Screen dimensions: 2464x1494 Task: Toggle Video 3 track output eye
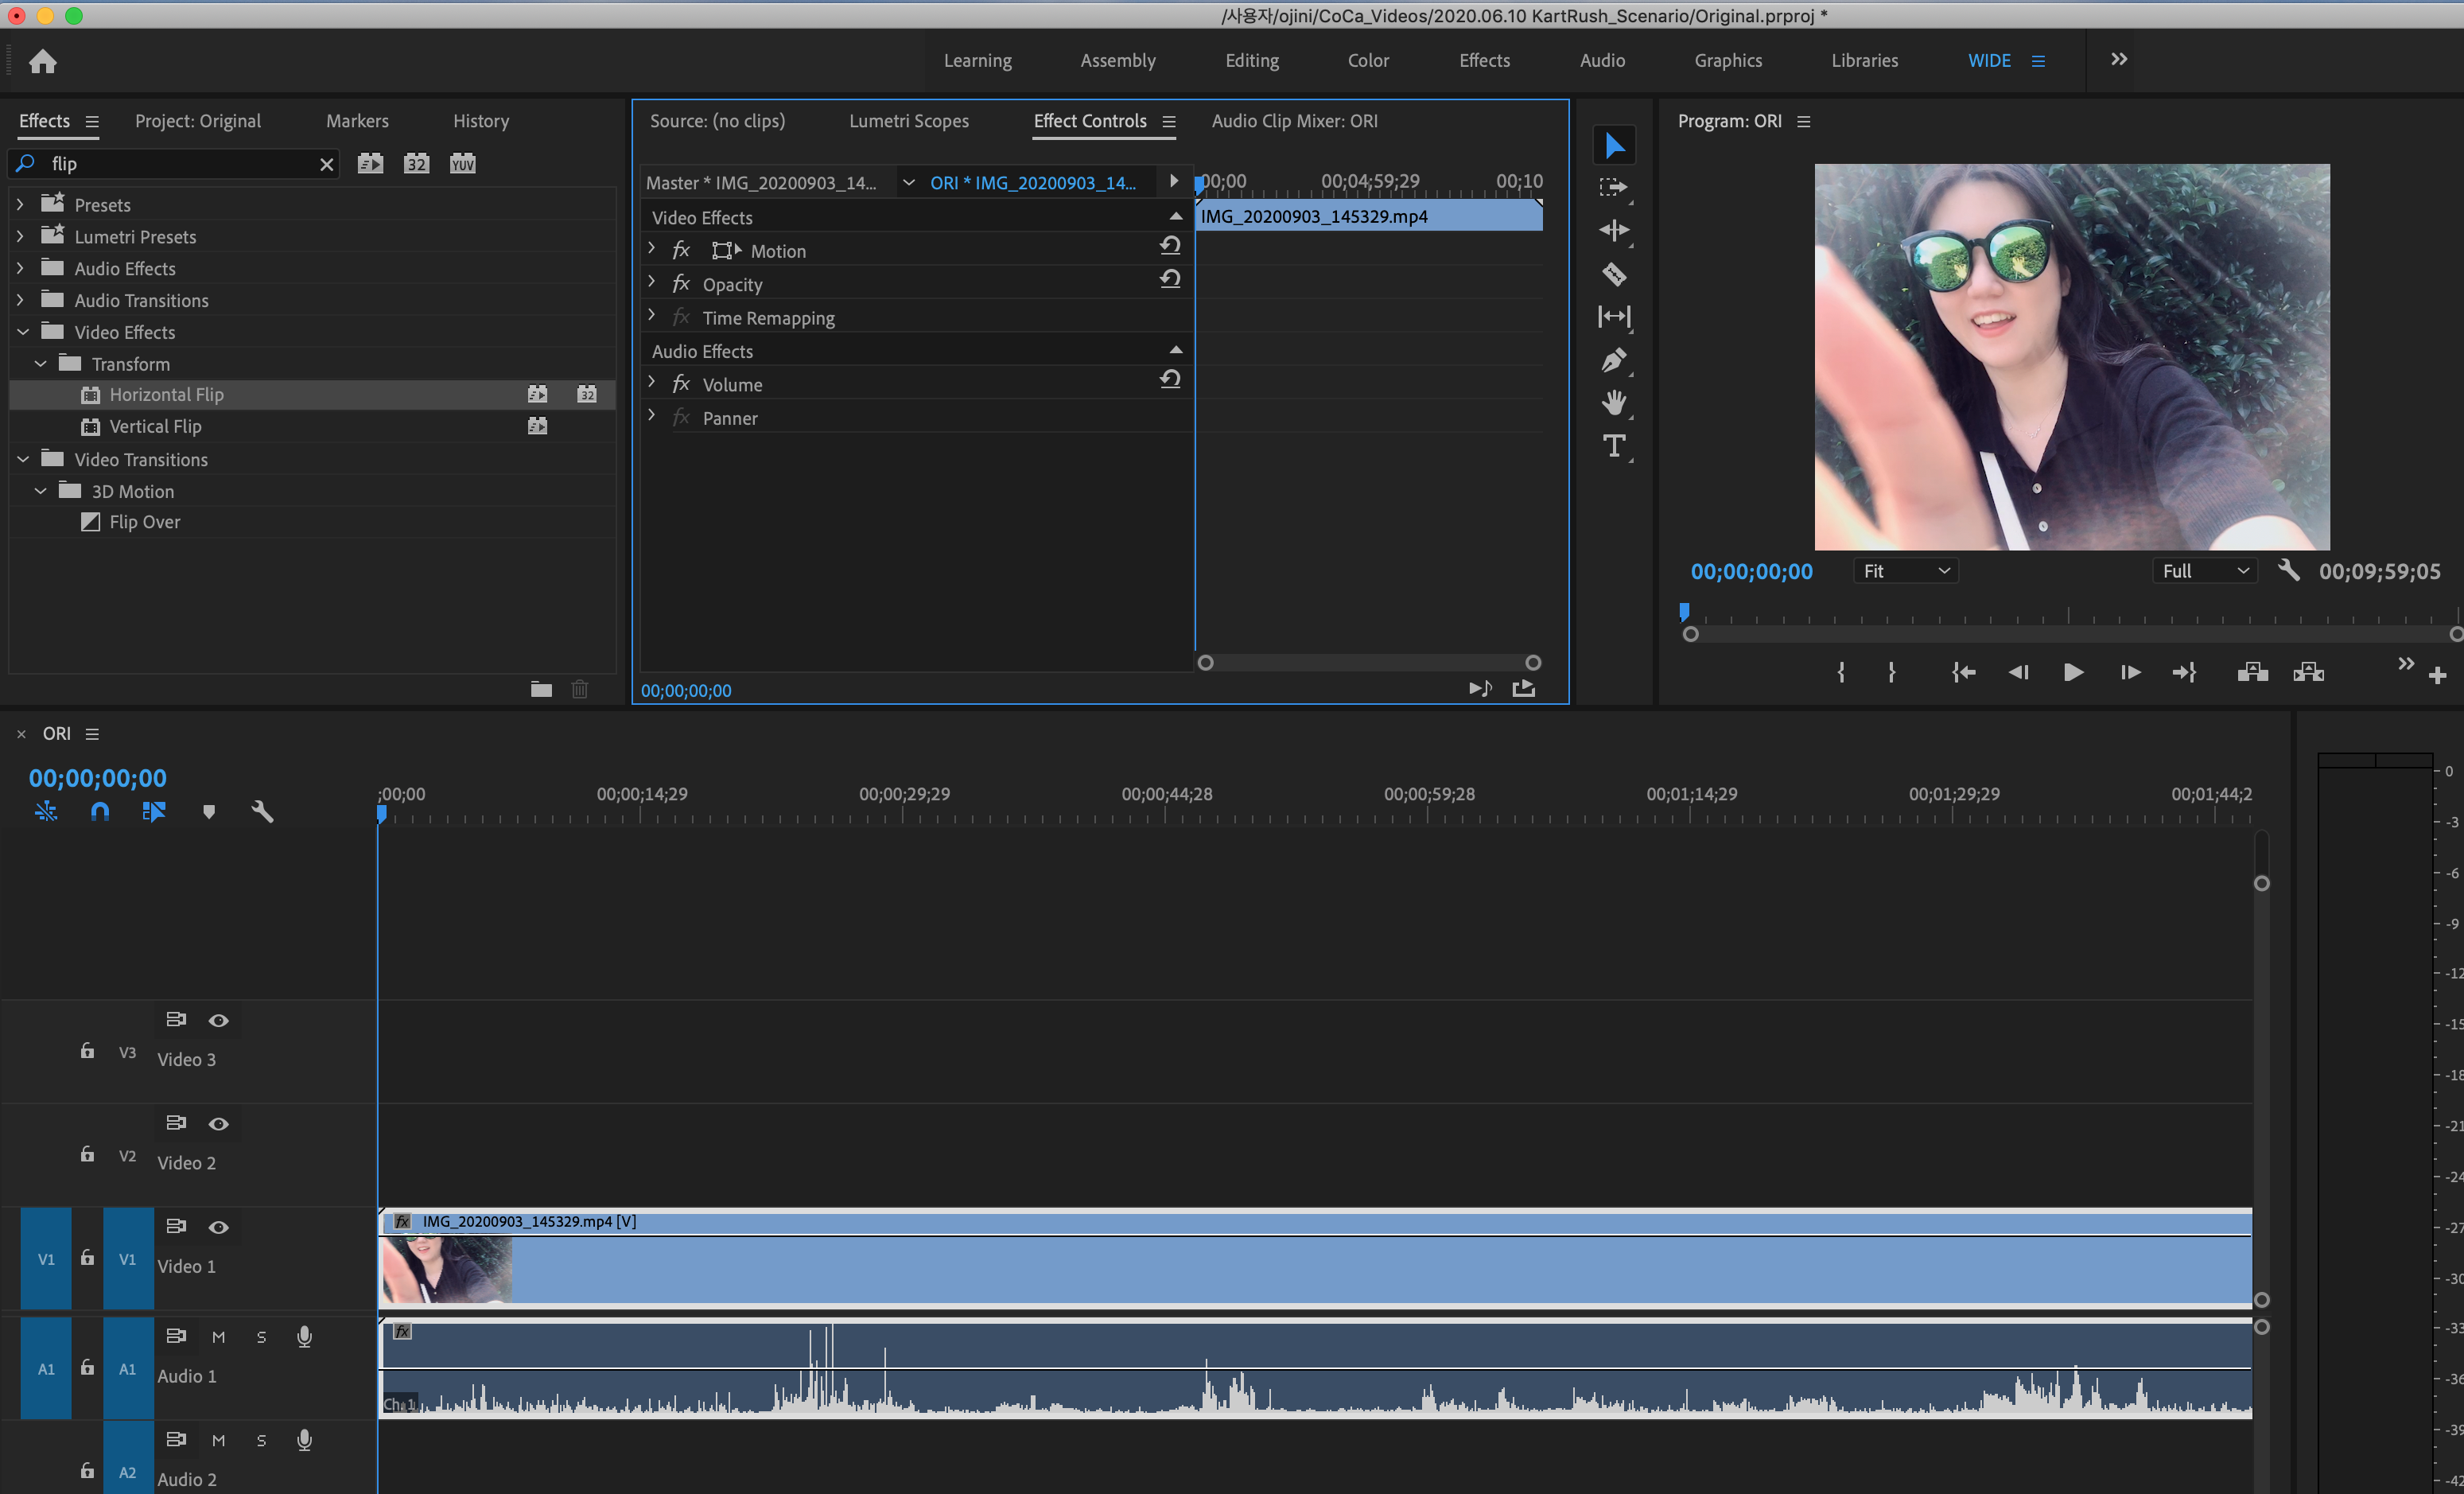pos(218,1020)
